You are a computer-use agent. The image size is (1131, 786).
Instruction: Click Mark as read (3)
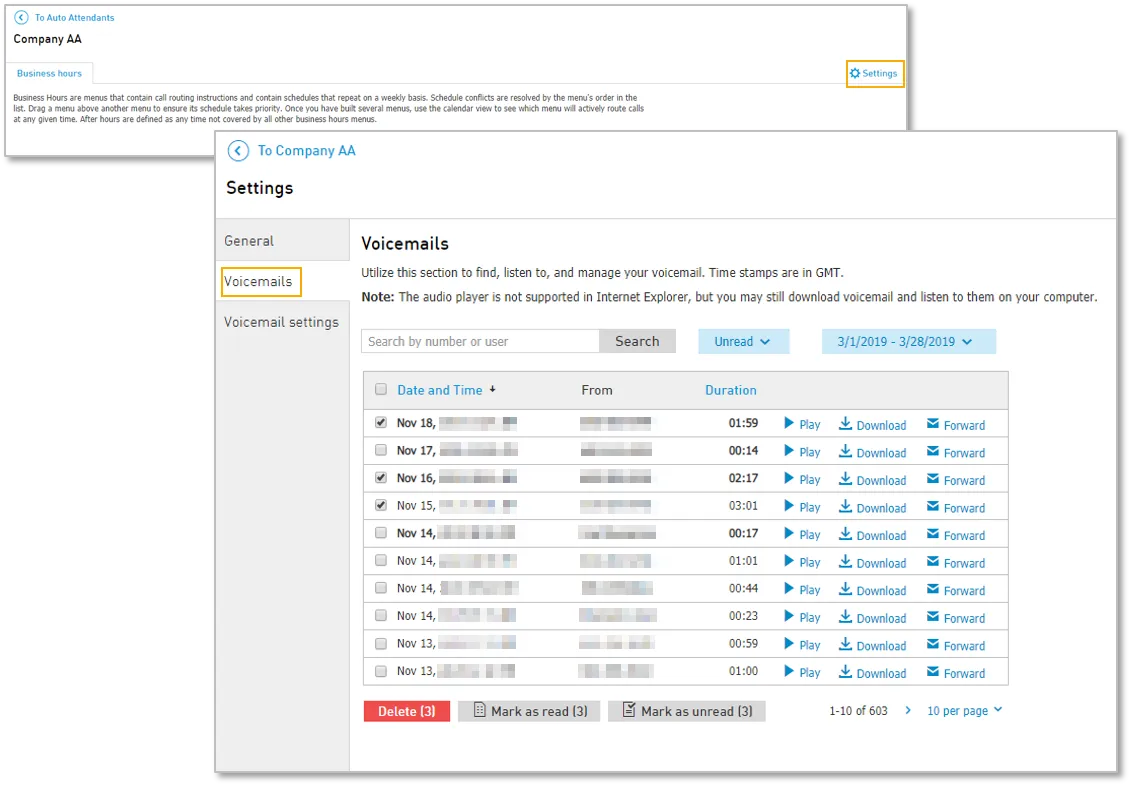click(x=529, y=711)
